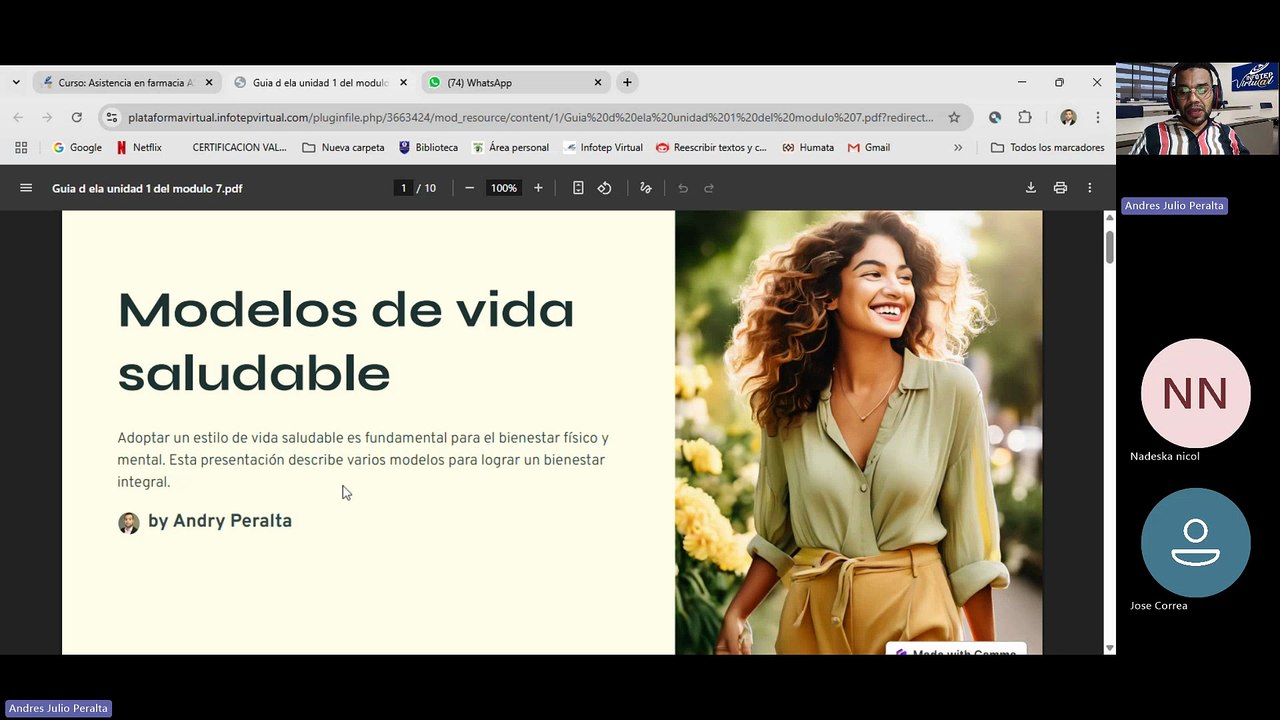Open the Extensions puzzle icon
1280x720 pixels.
point(1025,117)
